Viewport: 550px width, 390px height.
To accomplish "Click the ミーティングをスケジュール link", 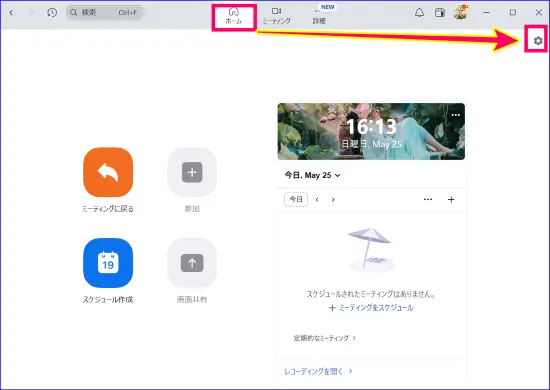I will (x=371, y=308).
